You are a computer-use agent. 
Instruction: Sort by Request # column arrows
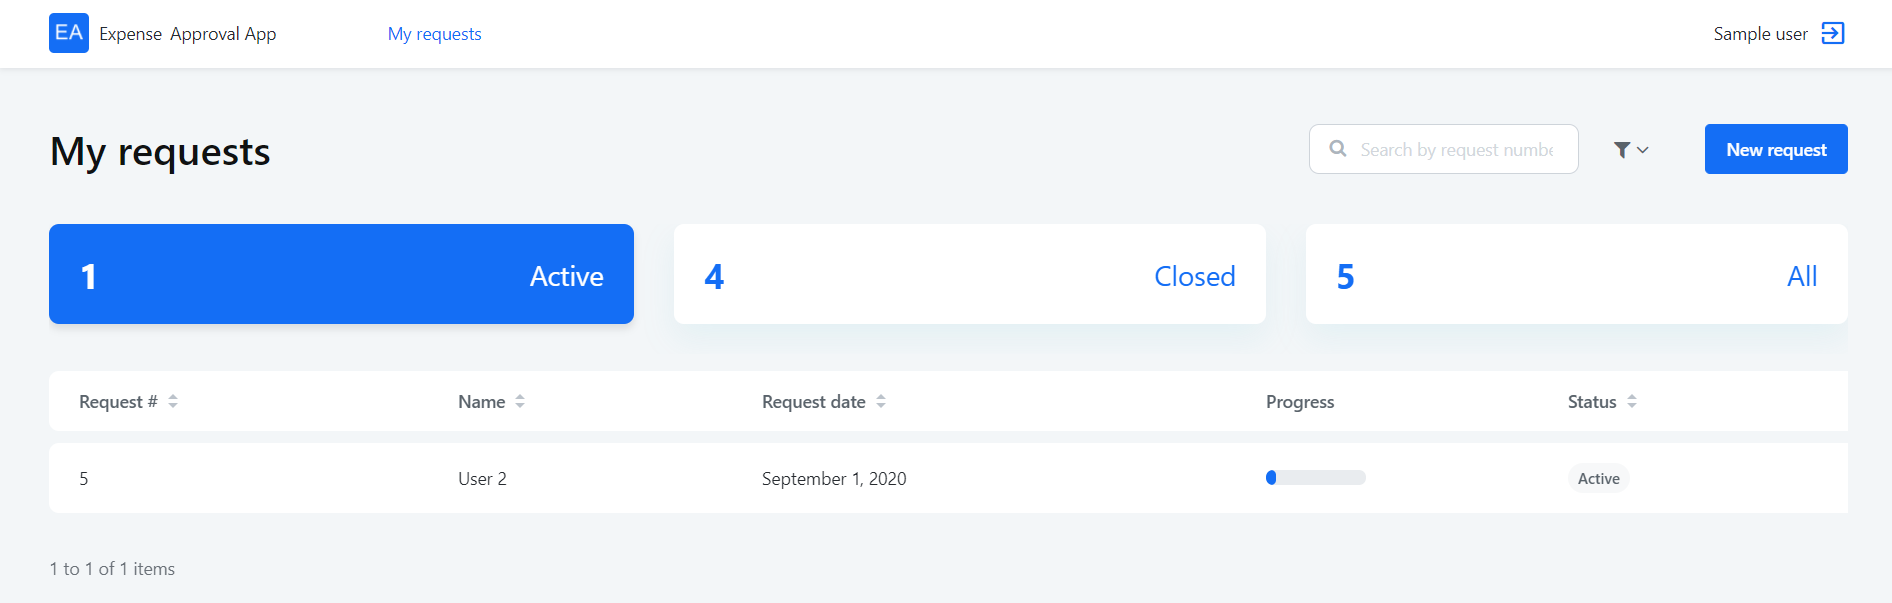pyautogui.click(x=173, y=401)
